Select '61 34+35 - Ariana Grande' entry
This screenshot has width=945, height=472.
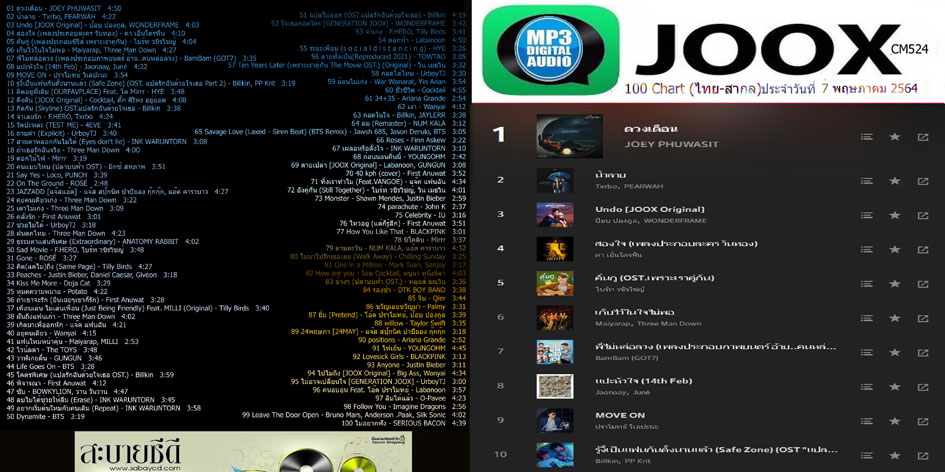click(x=415, y=98)
